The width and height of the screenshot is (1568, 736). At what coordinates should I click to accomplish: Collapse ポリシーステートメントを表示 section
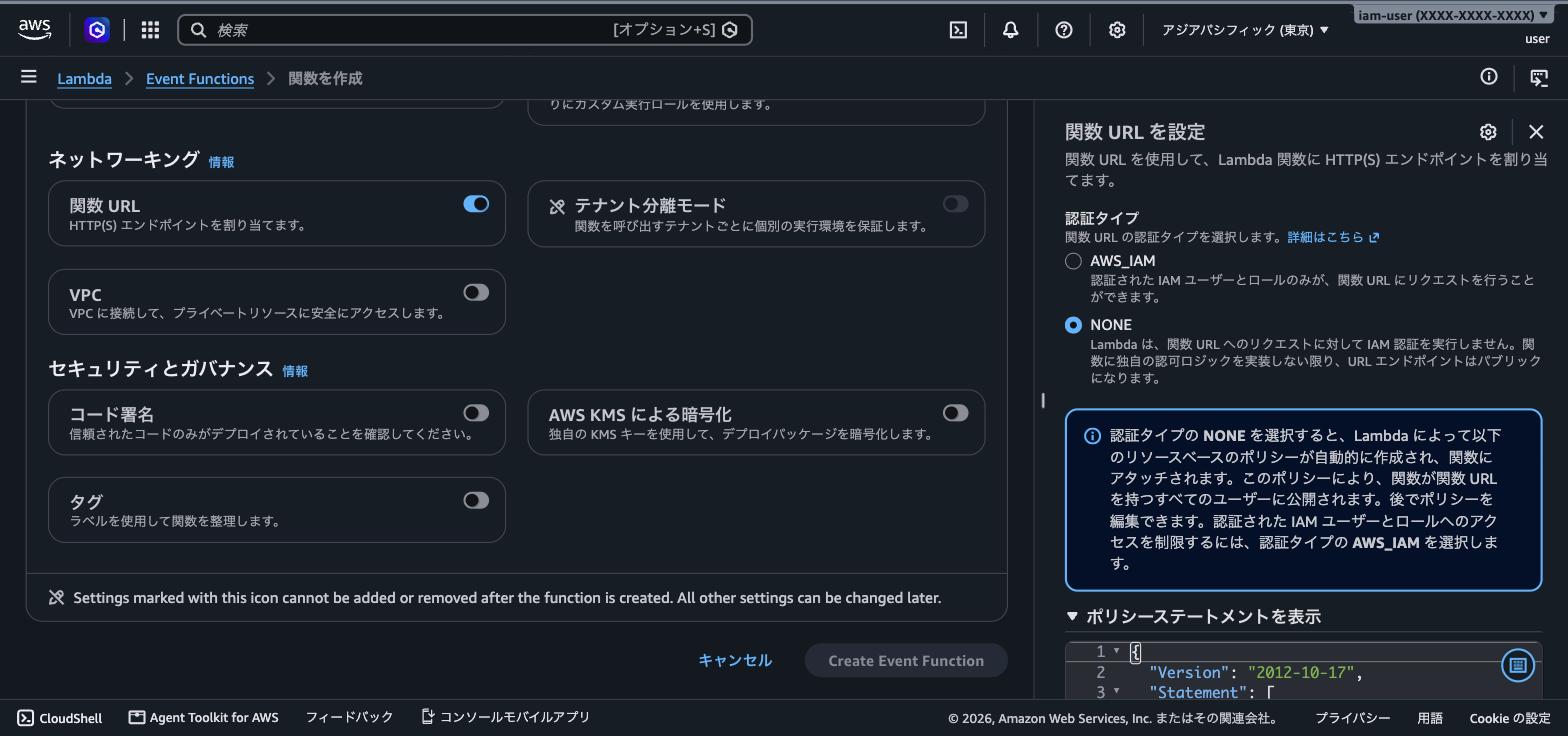pyautogui.click(x=1194, y=617)
